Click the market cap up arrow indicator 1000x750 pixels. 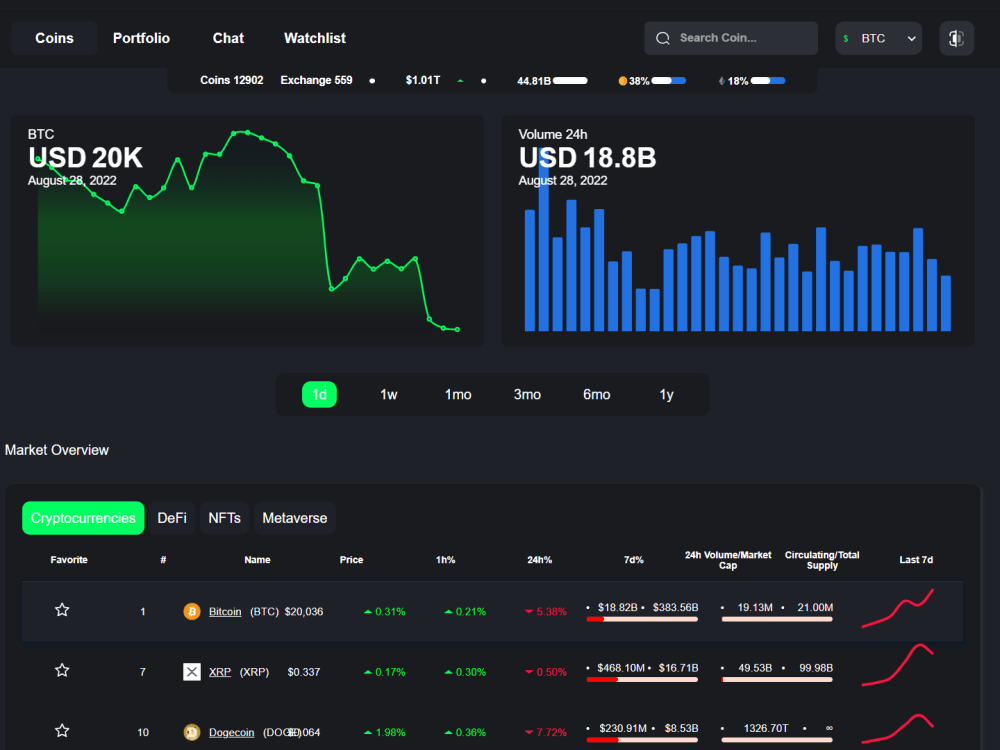coord(460,81)
